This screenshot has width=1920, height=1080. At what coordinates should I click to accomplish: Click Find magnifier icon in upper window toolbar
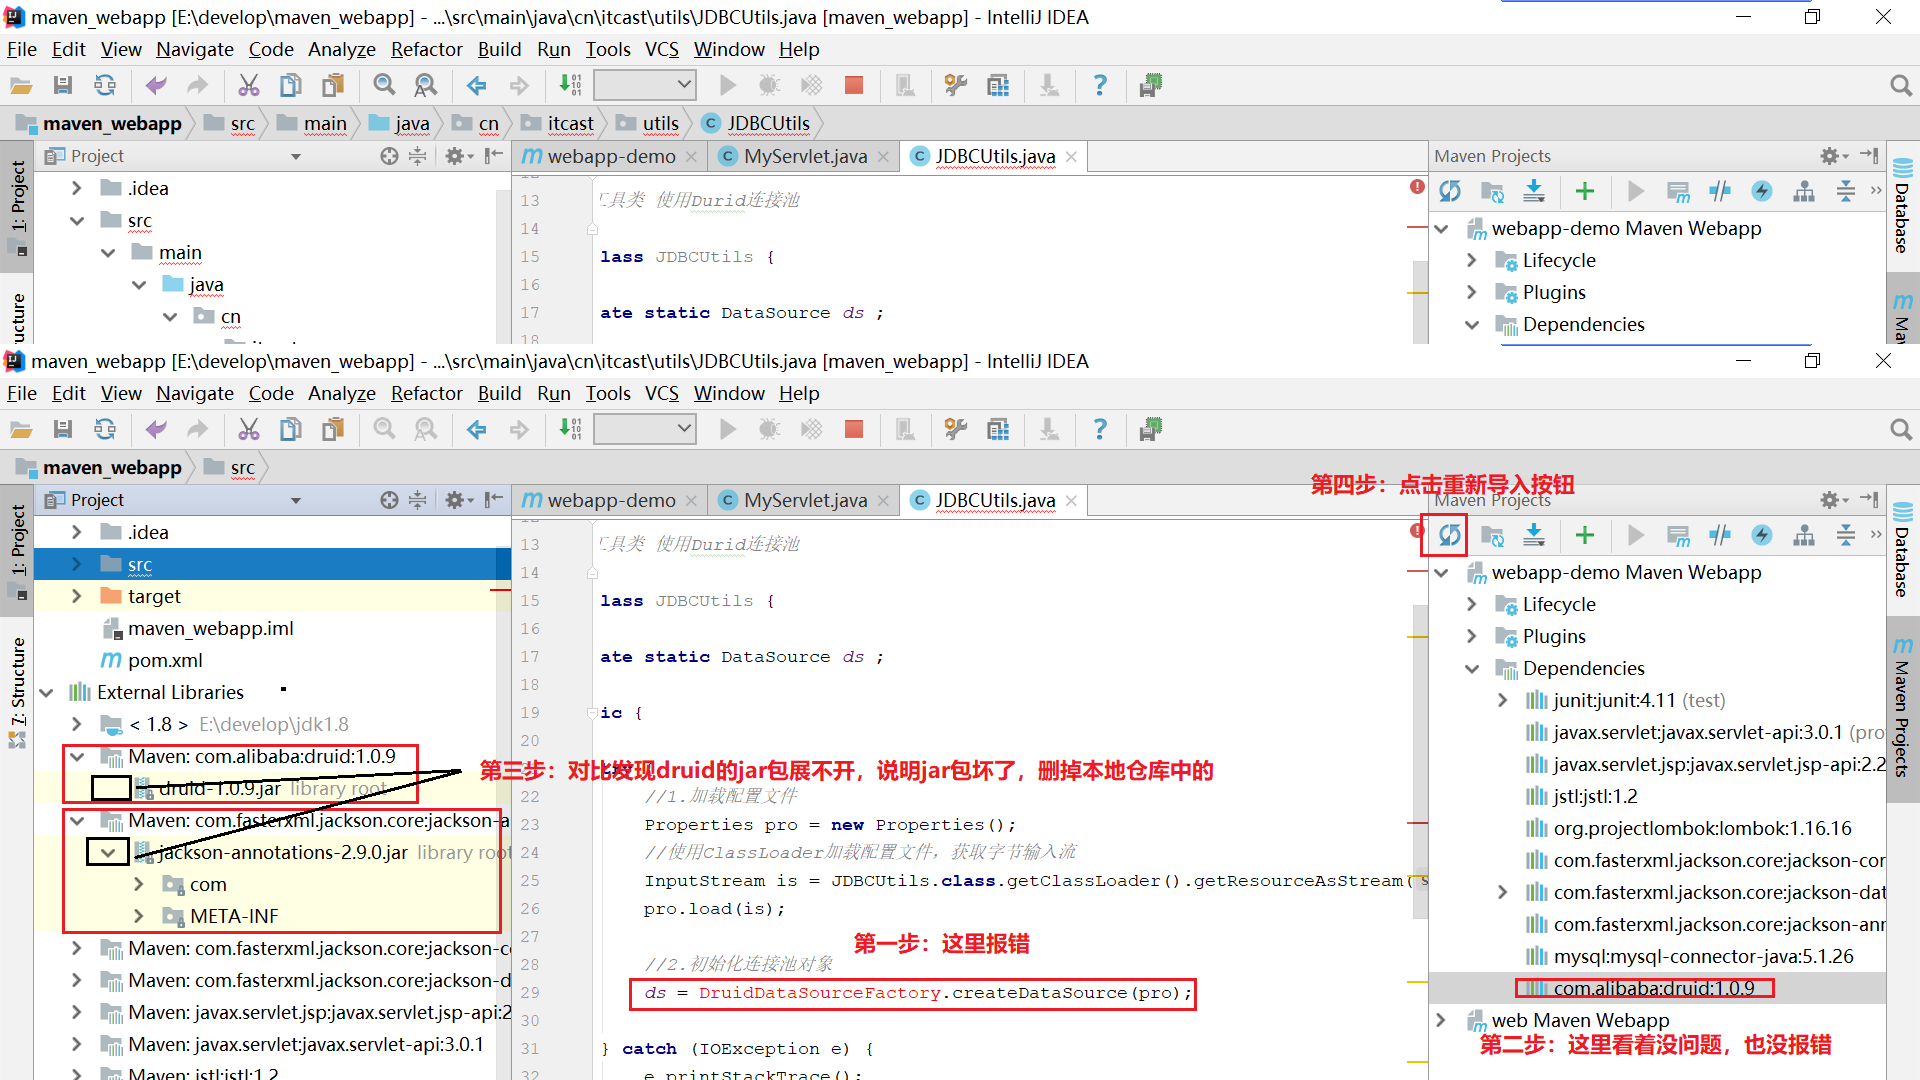(x=384, y=85)
